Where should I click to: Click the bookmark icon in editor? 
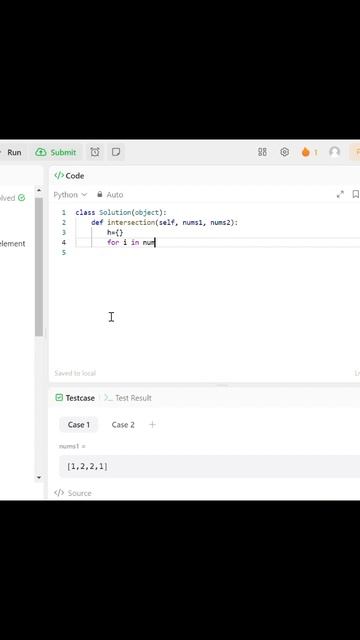(x=356, y=194)
